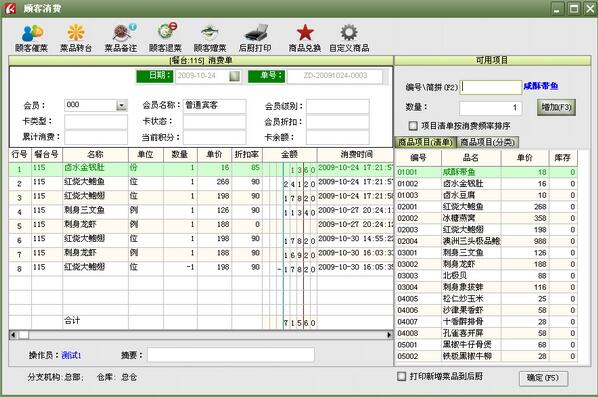The image size is (598, 397).
Task: Click the 名称 column header
Action: 95,154
